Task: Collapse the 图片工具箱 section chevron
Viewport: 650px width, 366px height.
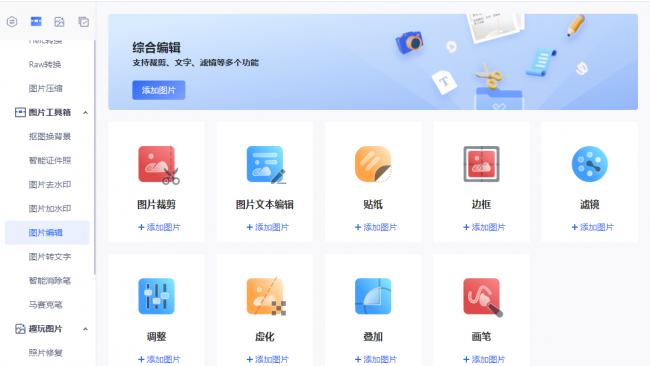Action: [x=85, y=113]
